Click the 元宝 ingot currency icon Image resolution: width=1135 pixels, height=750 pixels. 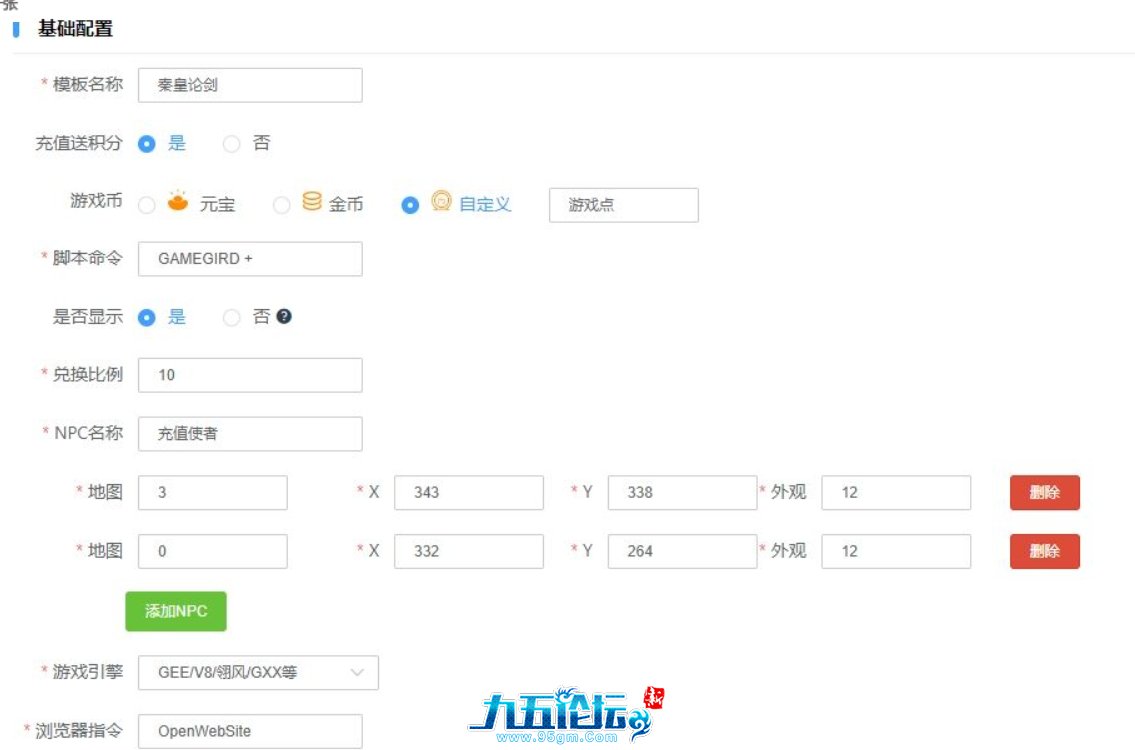(x=177, y=201)
